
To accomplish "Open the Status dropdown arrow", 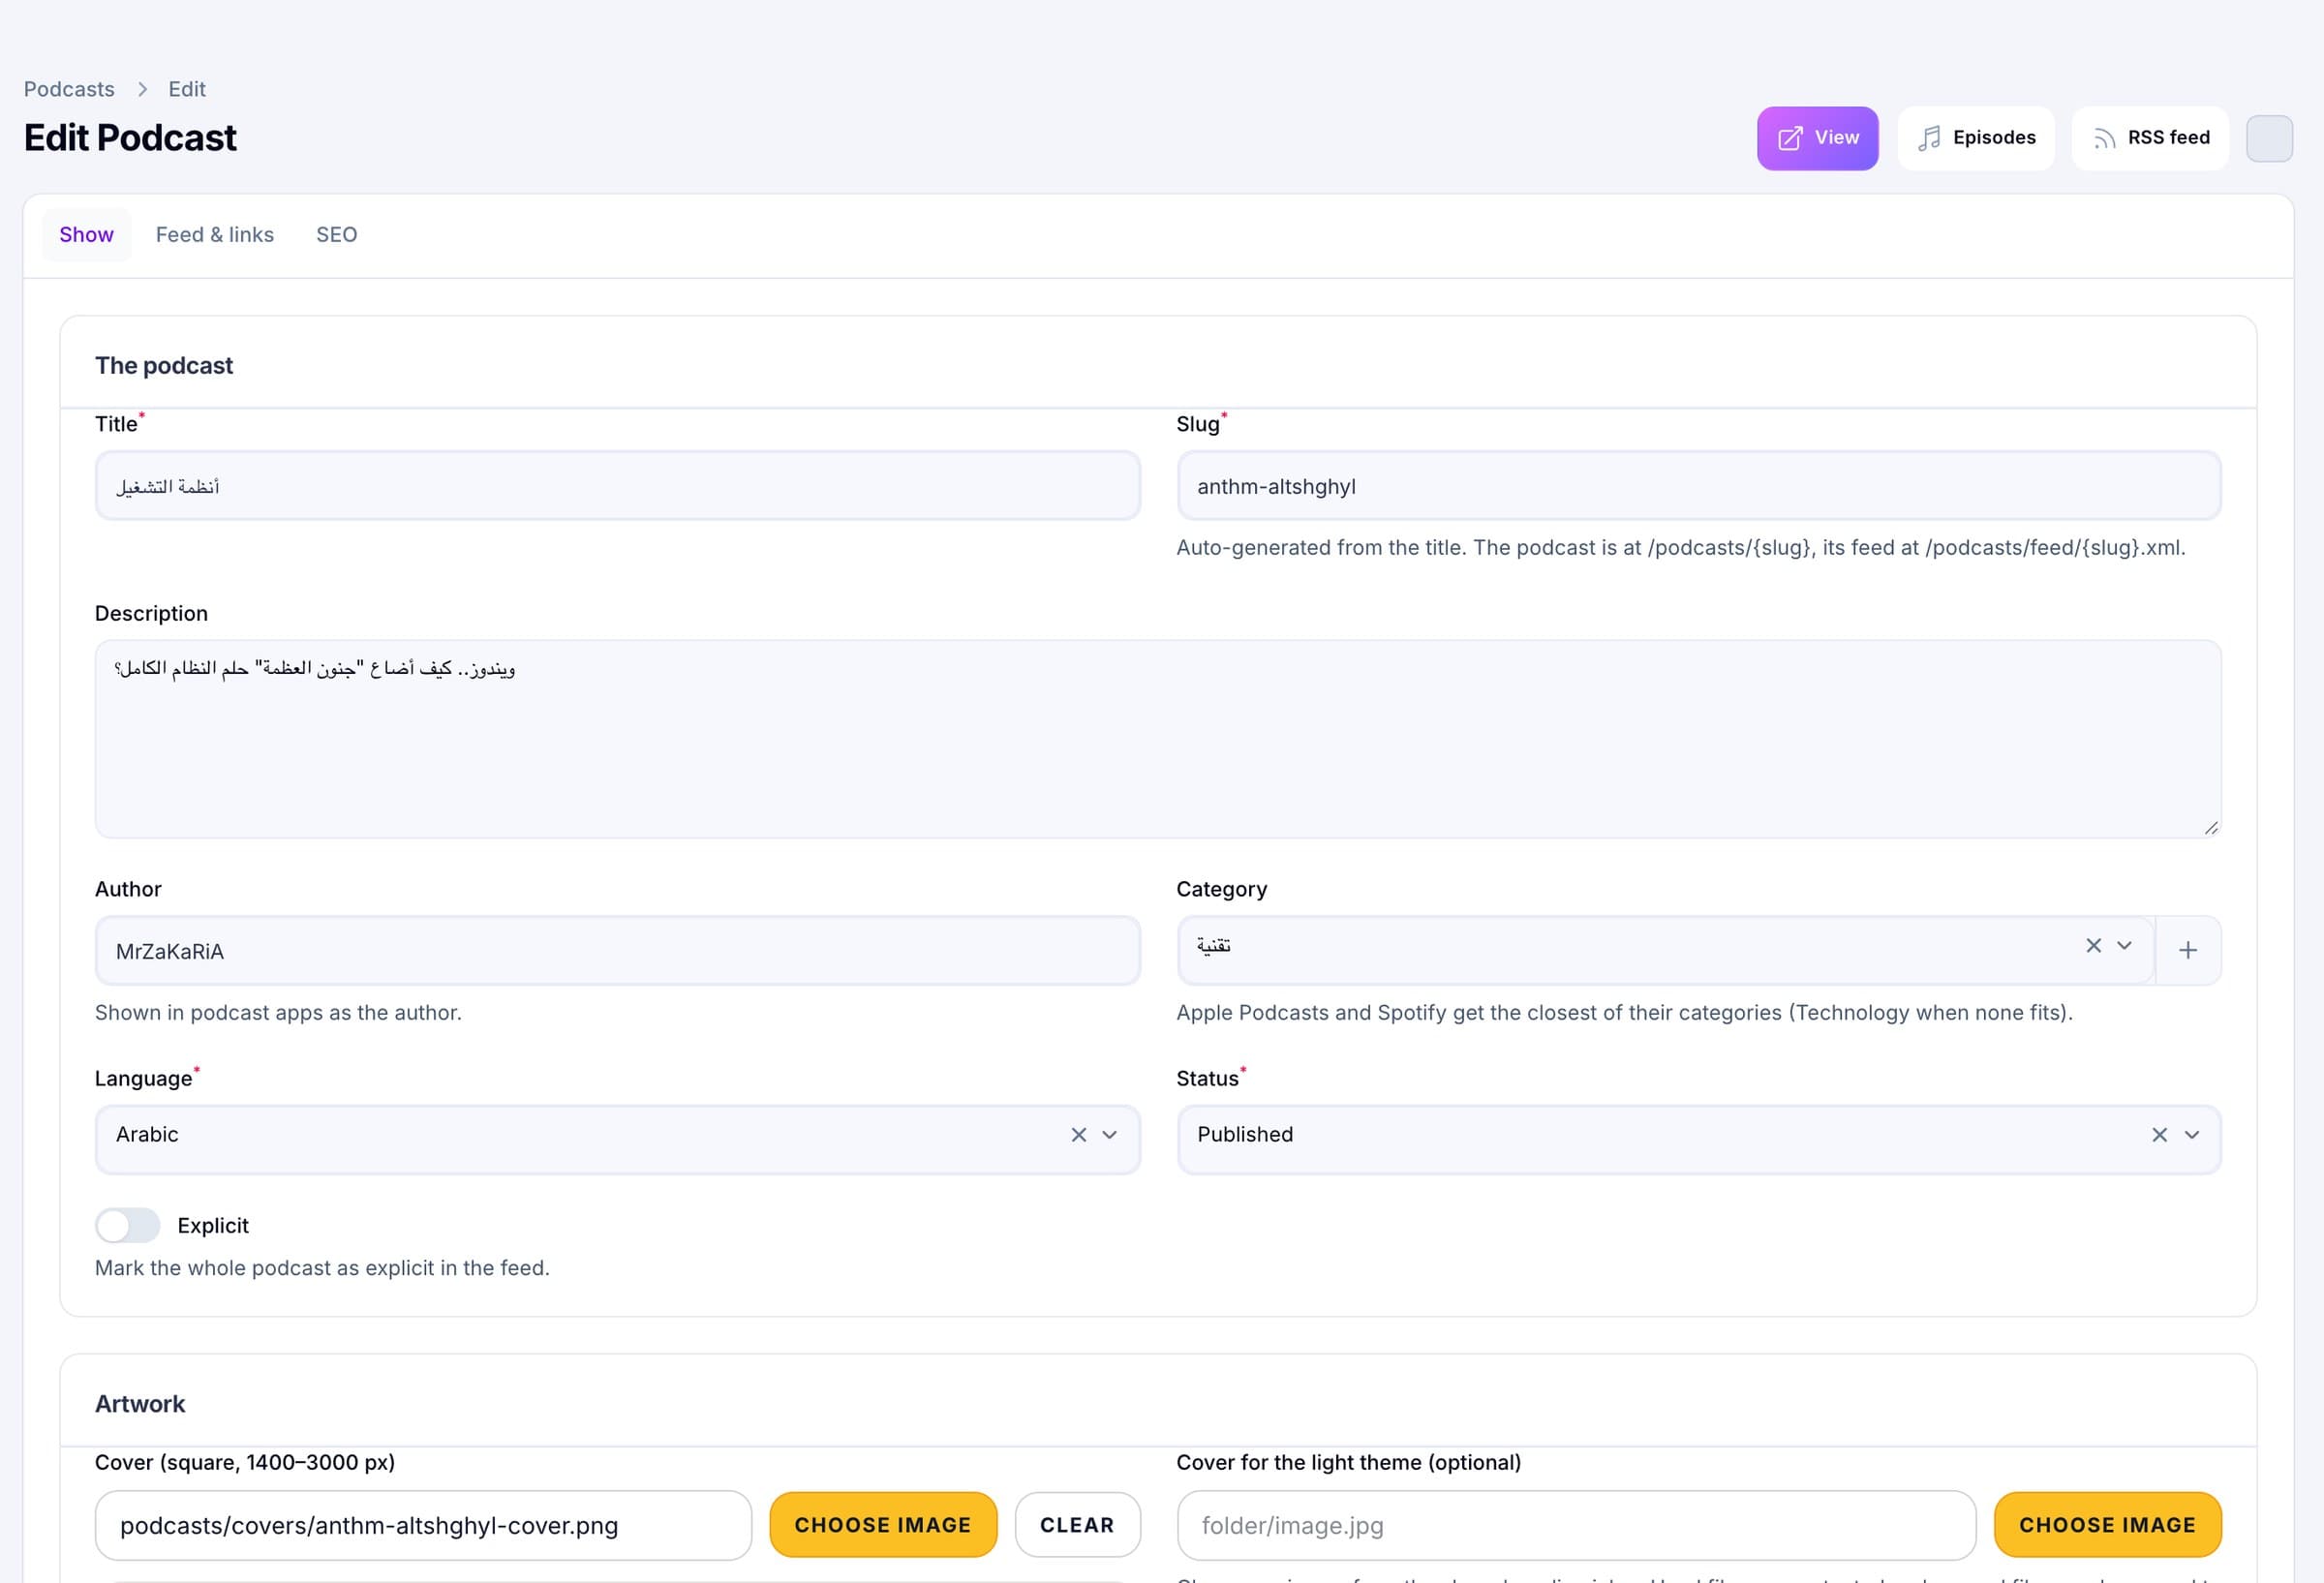I will coord(2191,1134).
